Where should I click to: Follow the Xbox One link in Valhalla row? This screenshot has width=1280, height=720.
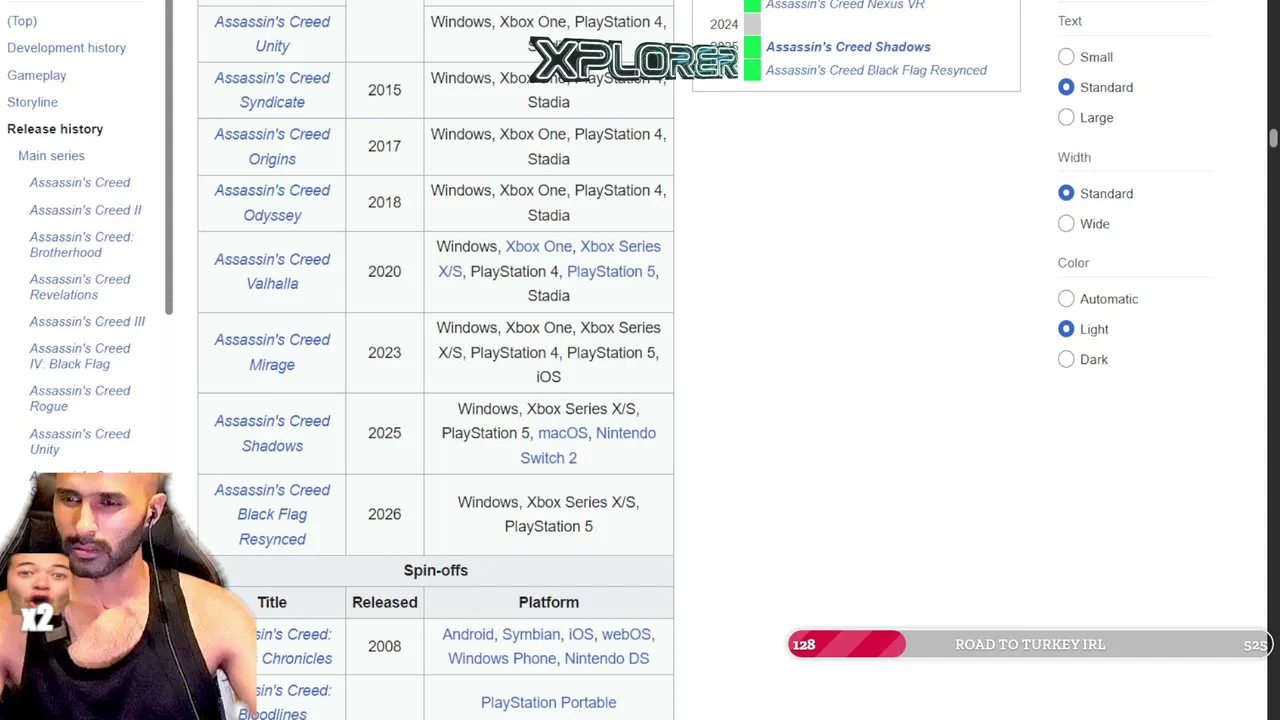point(538,246)
